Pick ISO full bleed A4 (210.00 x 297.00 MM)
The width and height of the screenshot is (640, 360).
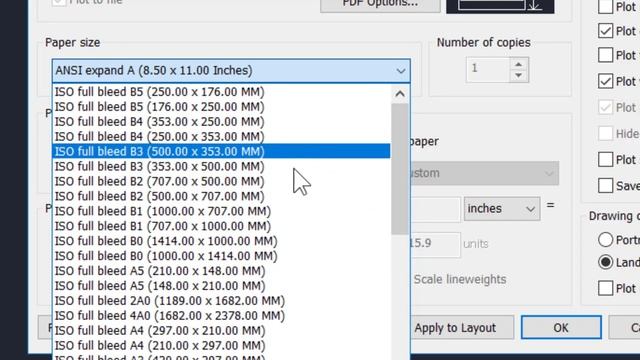(x=221, y=346)
